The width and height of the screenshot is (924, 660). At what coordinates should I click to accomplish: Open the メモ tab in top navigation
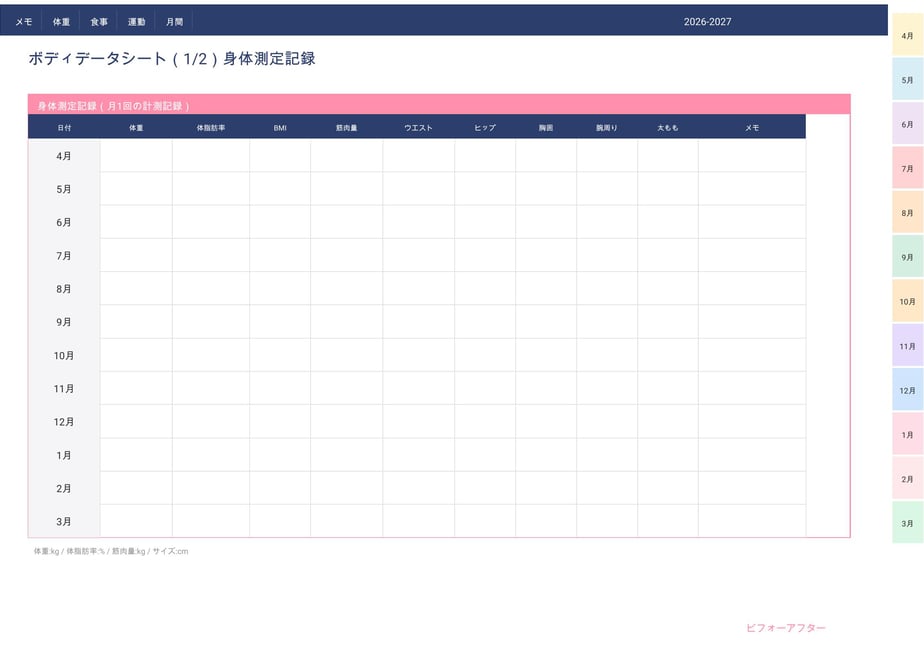[24, 22]
